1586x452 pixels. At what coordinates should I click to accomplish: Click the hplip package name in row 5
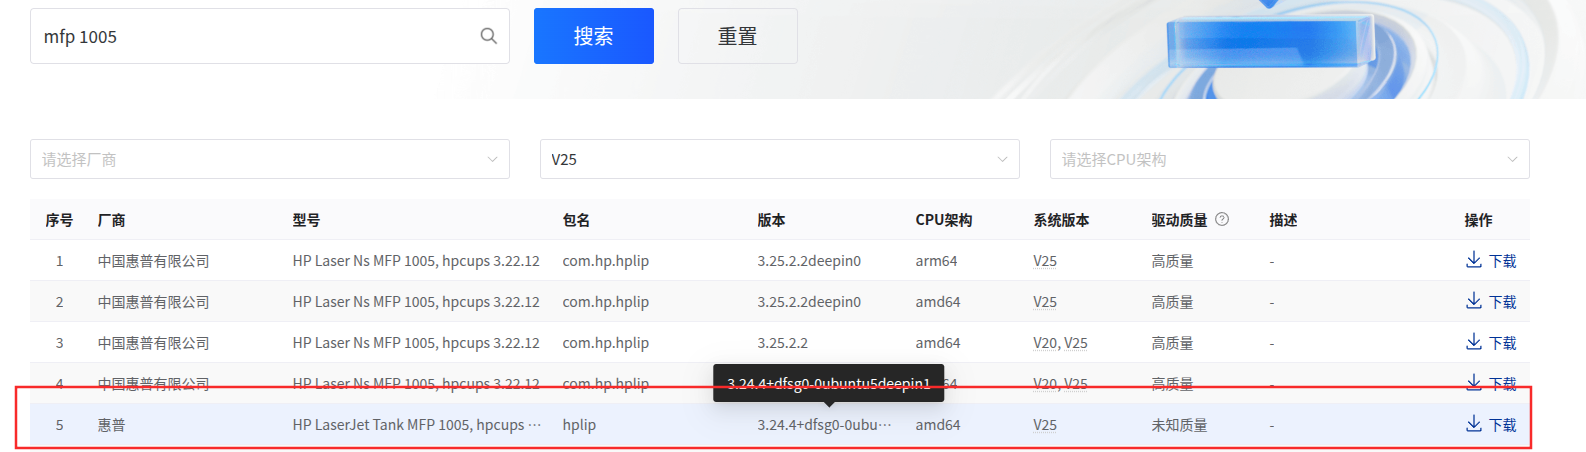coord(579,425)
